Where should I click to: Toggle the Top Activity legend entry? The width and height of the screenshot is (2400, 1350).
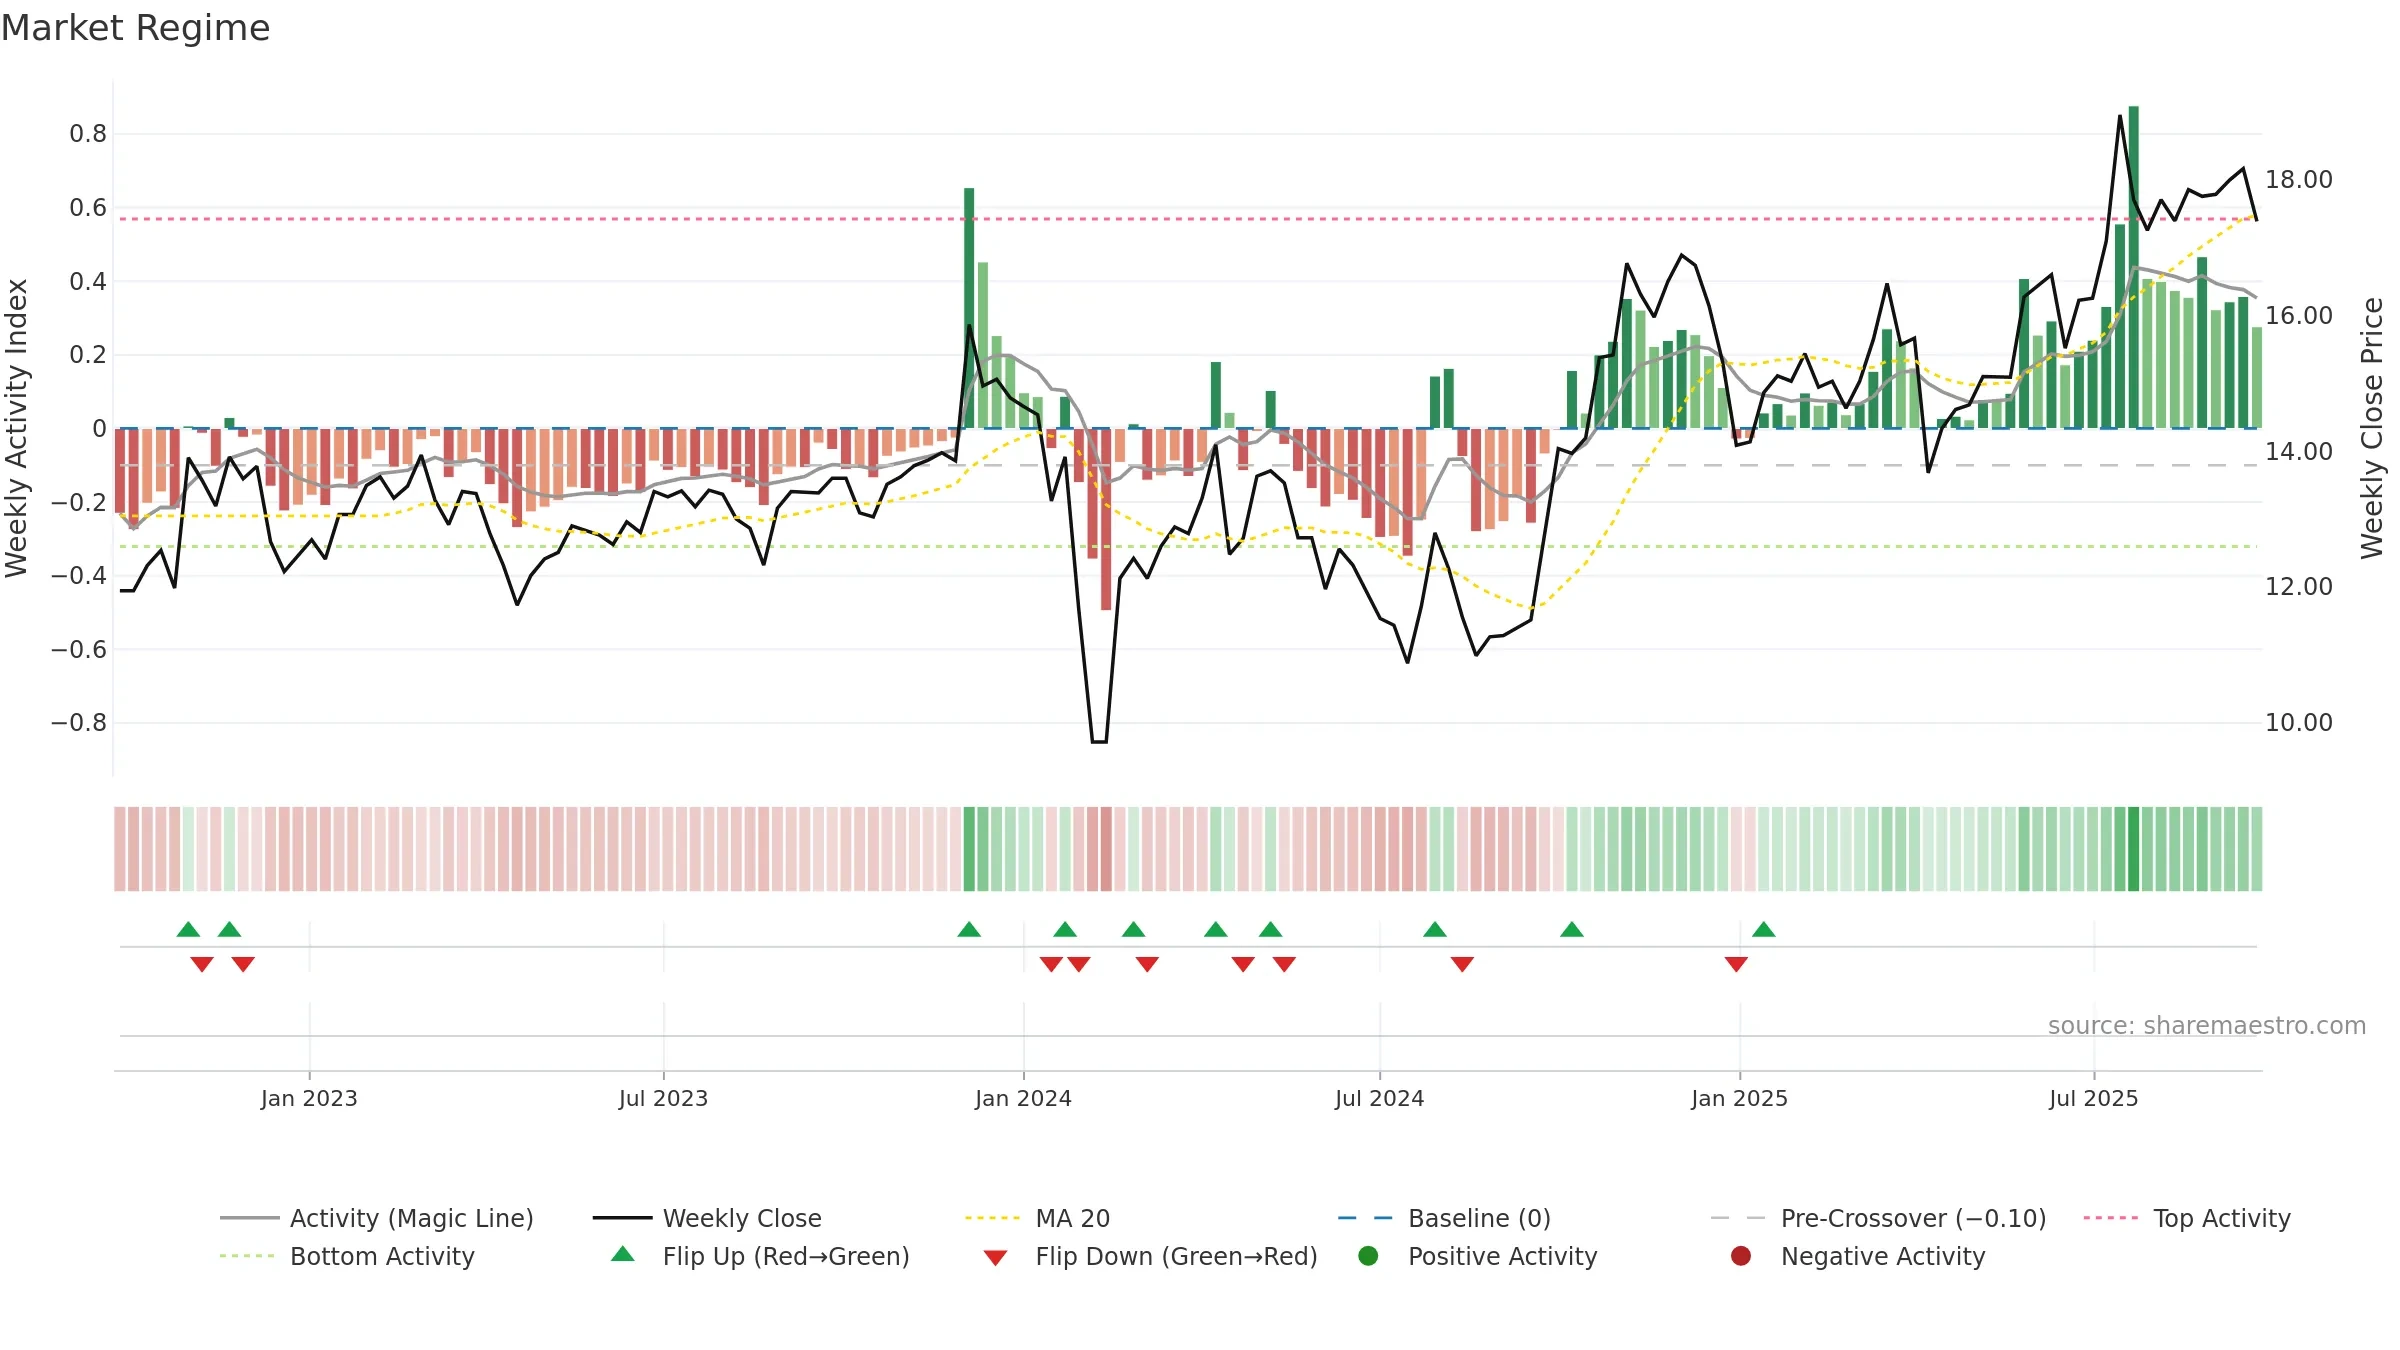2187,1218
